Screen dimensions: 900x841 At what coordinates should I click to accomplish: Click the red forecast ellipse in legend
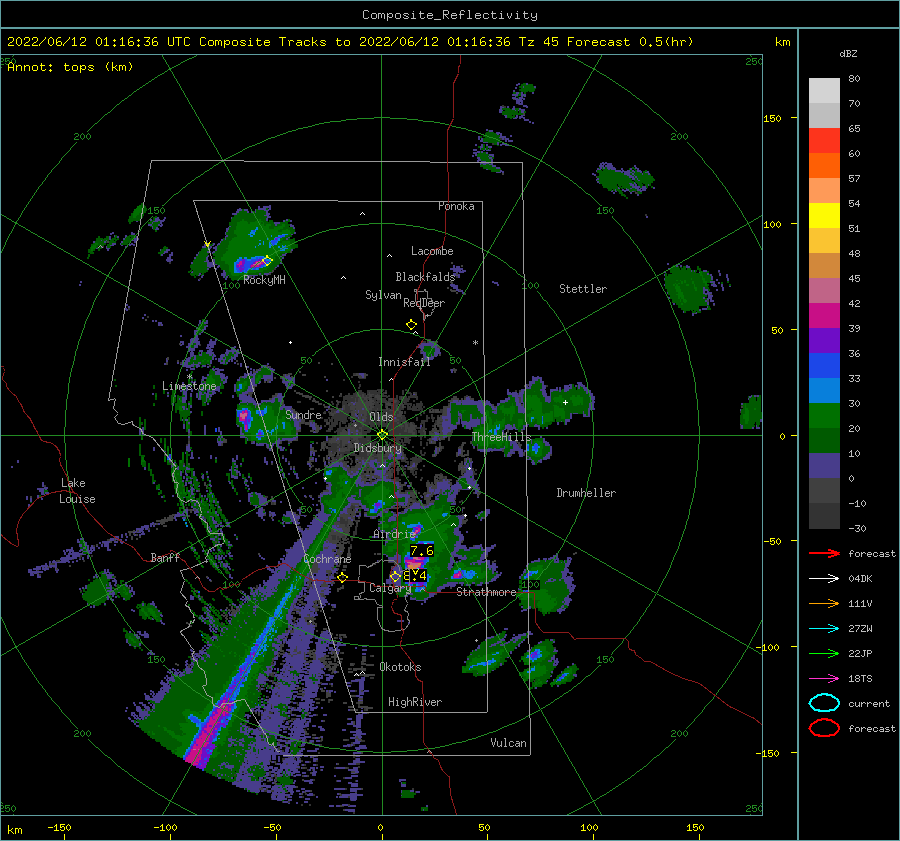pos(824,728)
